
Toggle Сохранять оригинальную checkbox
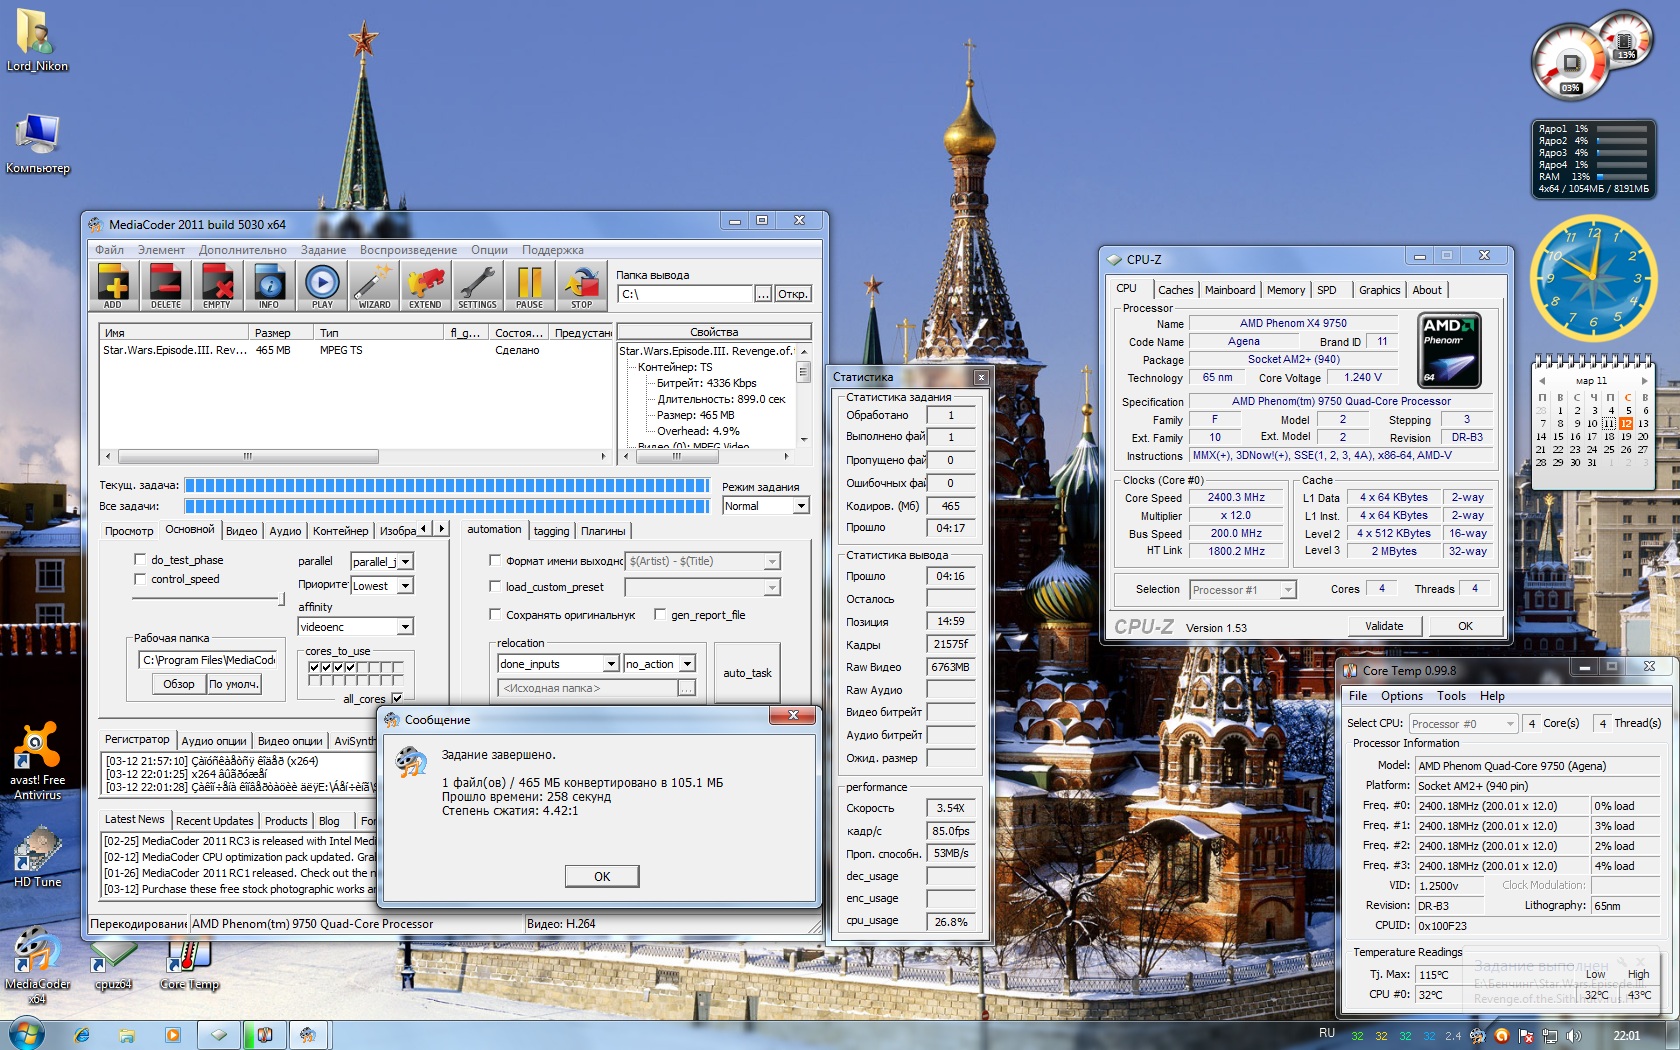[494, 614]
